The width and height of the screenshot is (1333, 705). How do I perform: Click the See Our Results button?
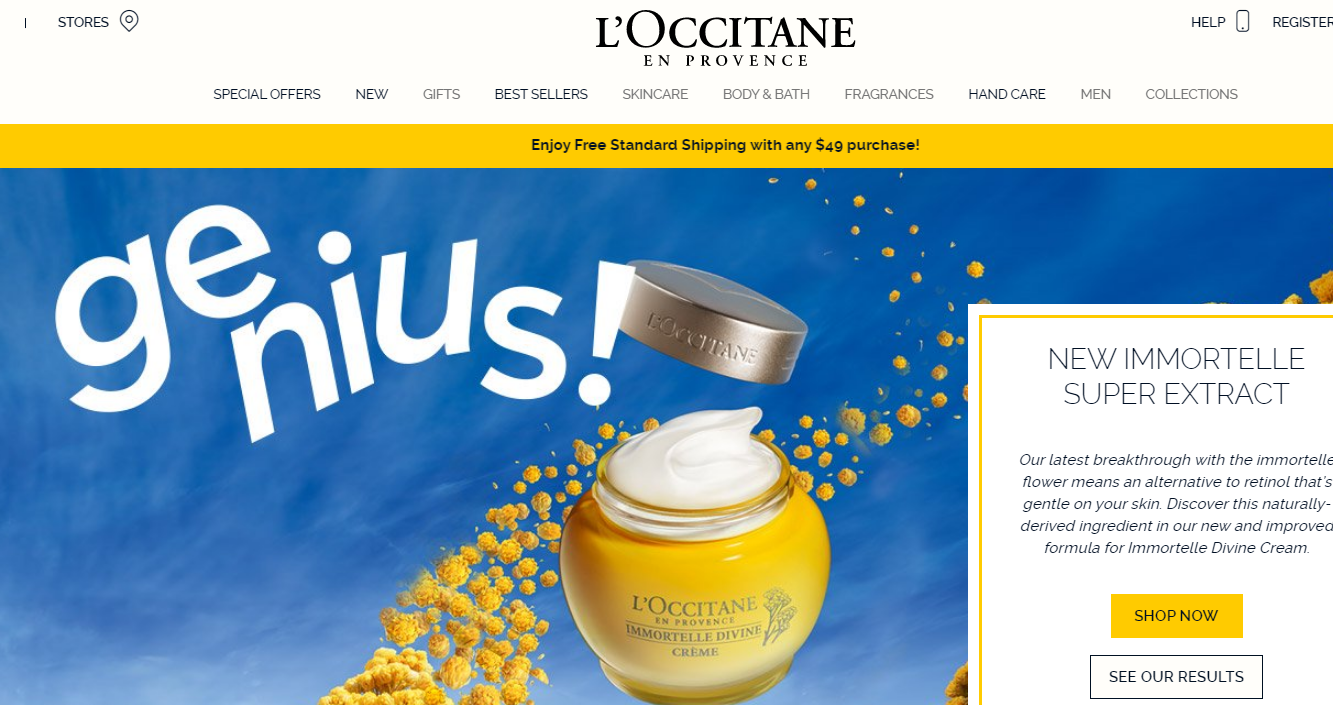(x=1176, y=677)
